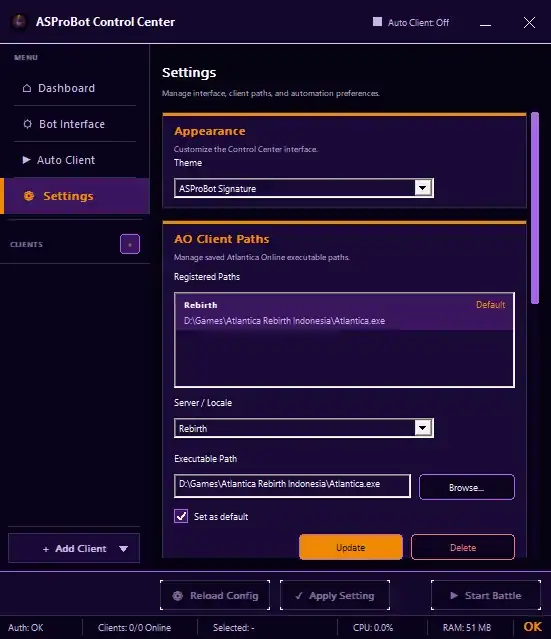The width and height of the screenshot is (551, 639).
Task: Click the play icon on Start Battle
Action: [454, 595]
